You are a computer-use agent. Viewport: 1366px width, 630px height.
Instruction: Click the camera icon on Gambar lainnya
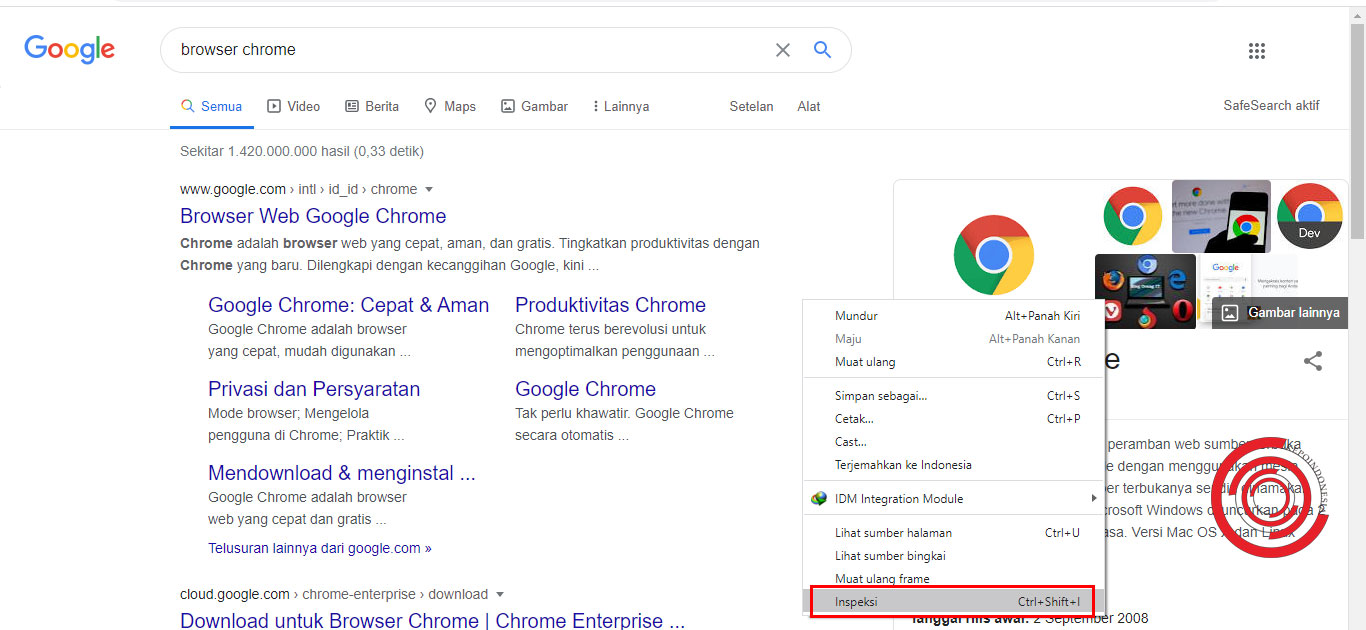tap(1229, 312)
